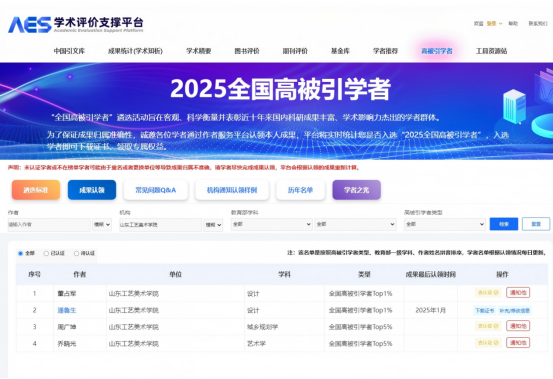Open the 中国引文库 nav item
Screen dimensions: 553x379
[x=69, y=51]
